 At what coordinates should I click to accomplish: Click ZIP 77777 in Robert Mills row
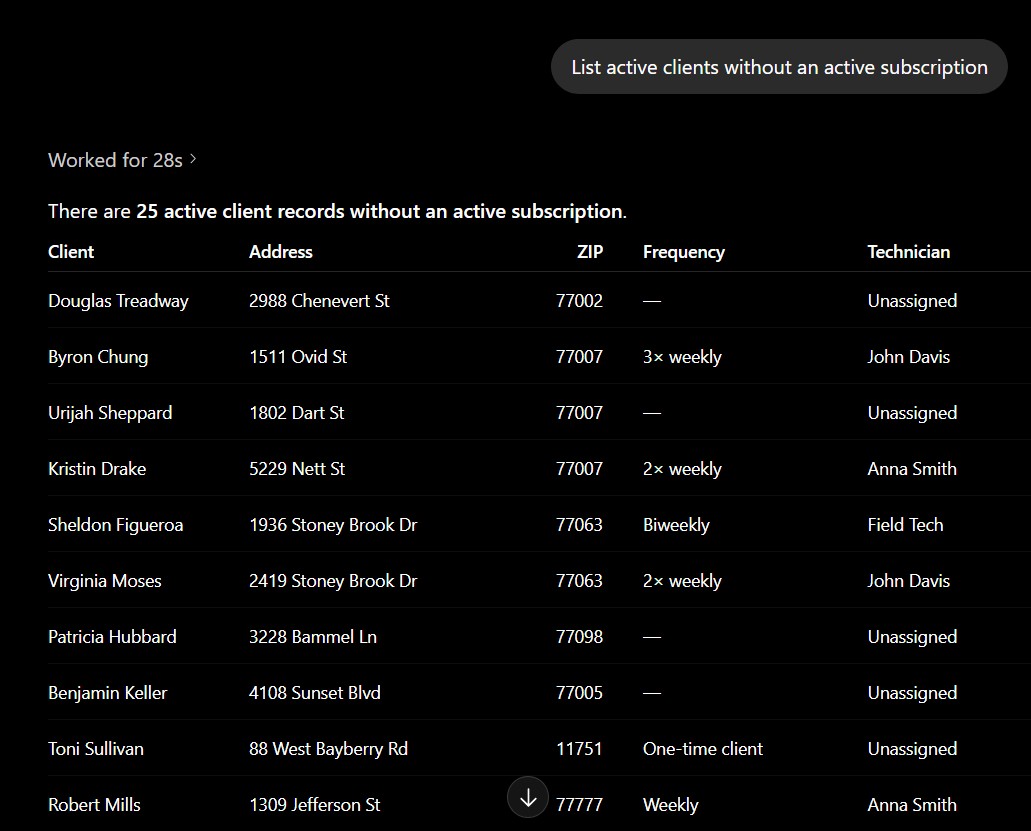pos(579,805)
